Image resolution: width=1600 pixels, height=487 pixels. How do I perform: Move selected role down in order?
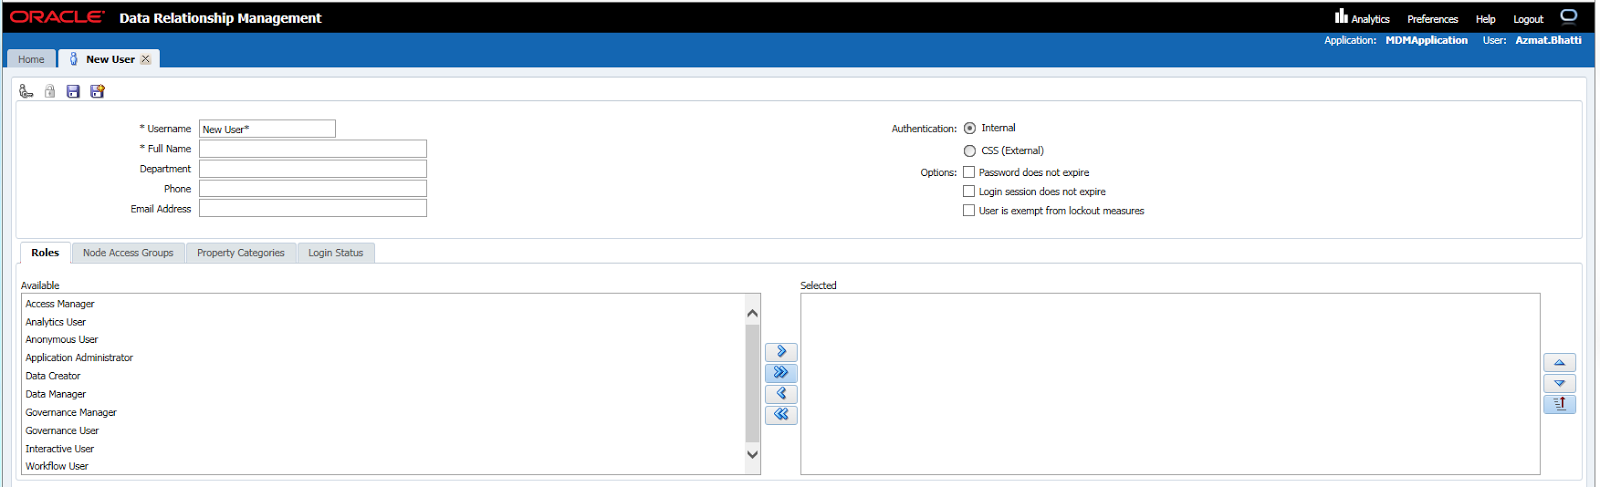pyautogui.click(x=1559, y=384)
